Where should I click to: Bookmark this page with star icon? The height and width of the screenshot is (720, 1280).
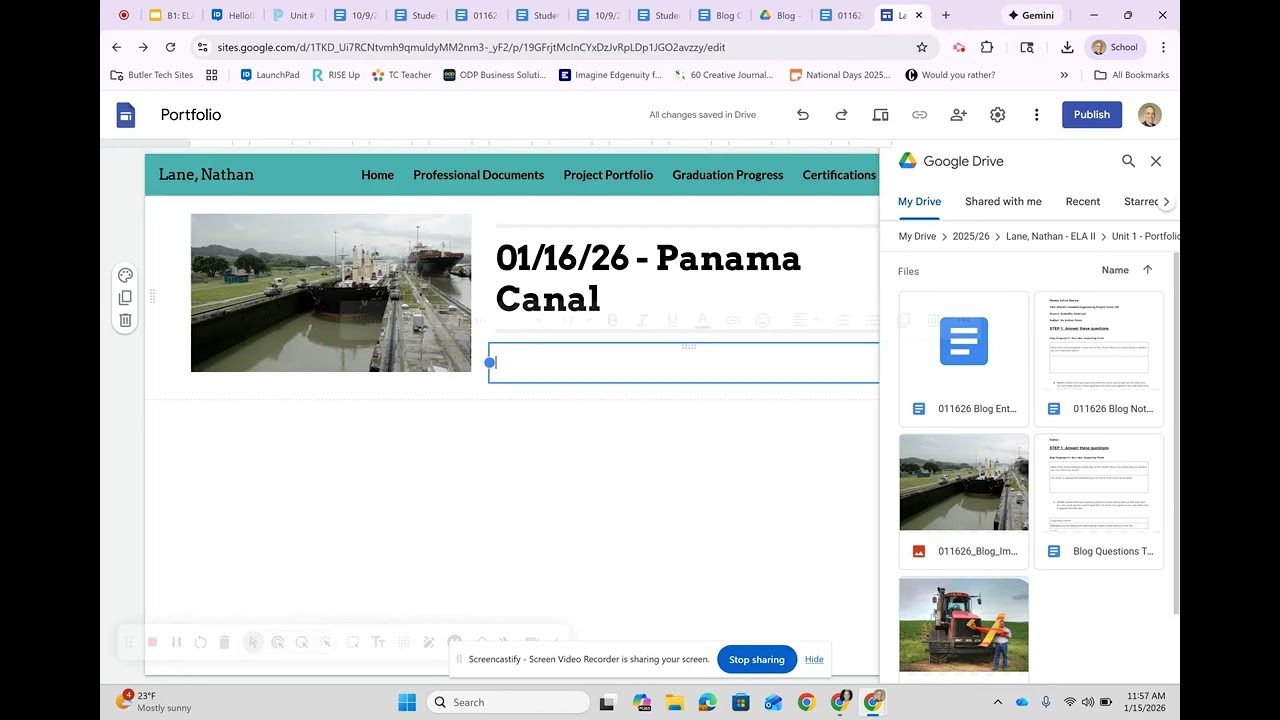point(922,47)
